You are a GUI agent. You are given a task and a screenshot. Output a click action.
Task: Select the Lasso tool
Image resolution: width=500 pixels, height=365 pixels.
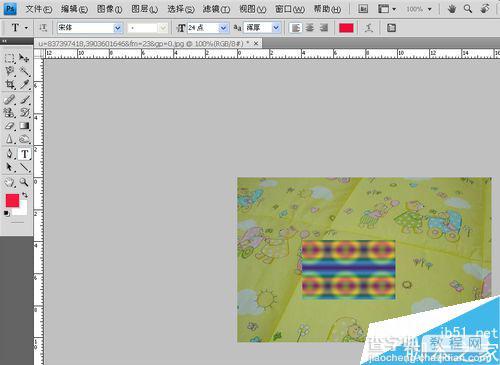[x=10, y=71]
